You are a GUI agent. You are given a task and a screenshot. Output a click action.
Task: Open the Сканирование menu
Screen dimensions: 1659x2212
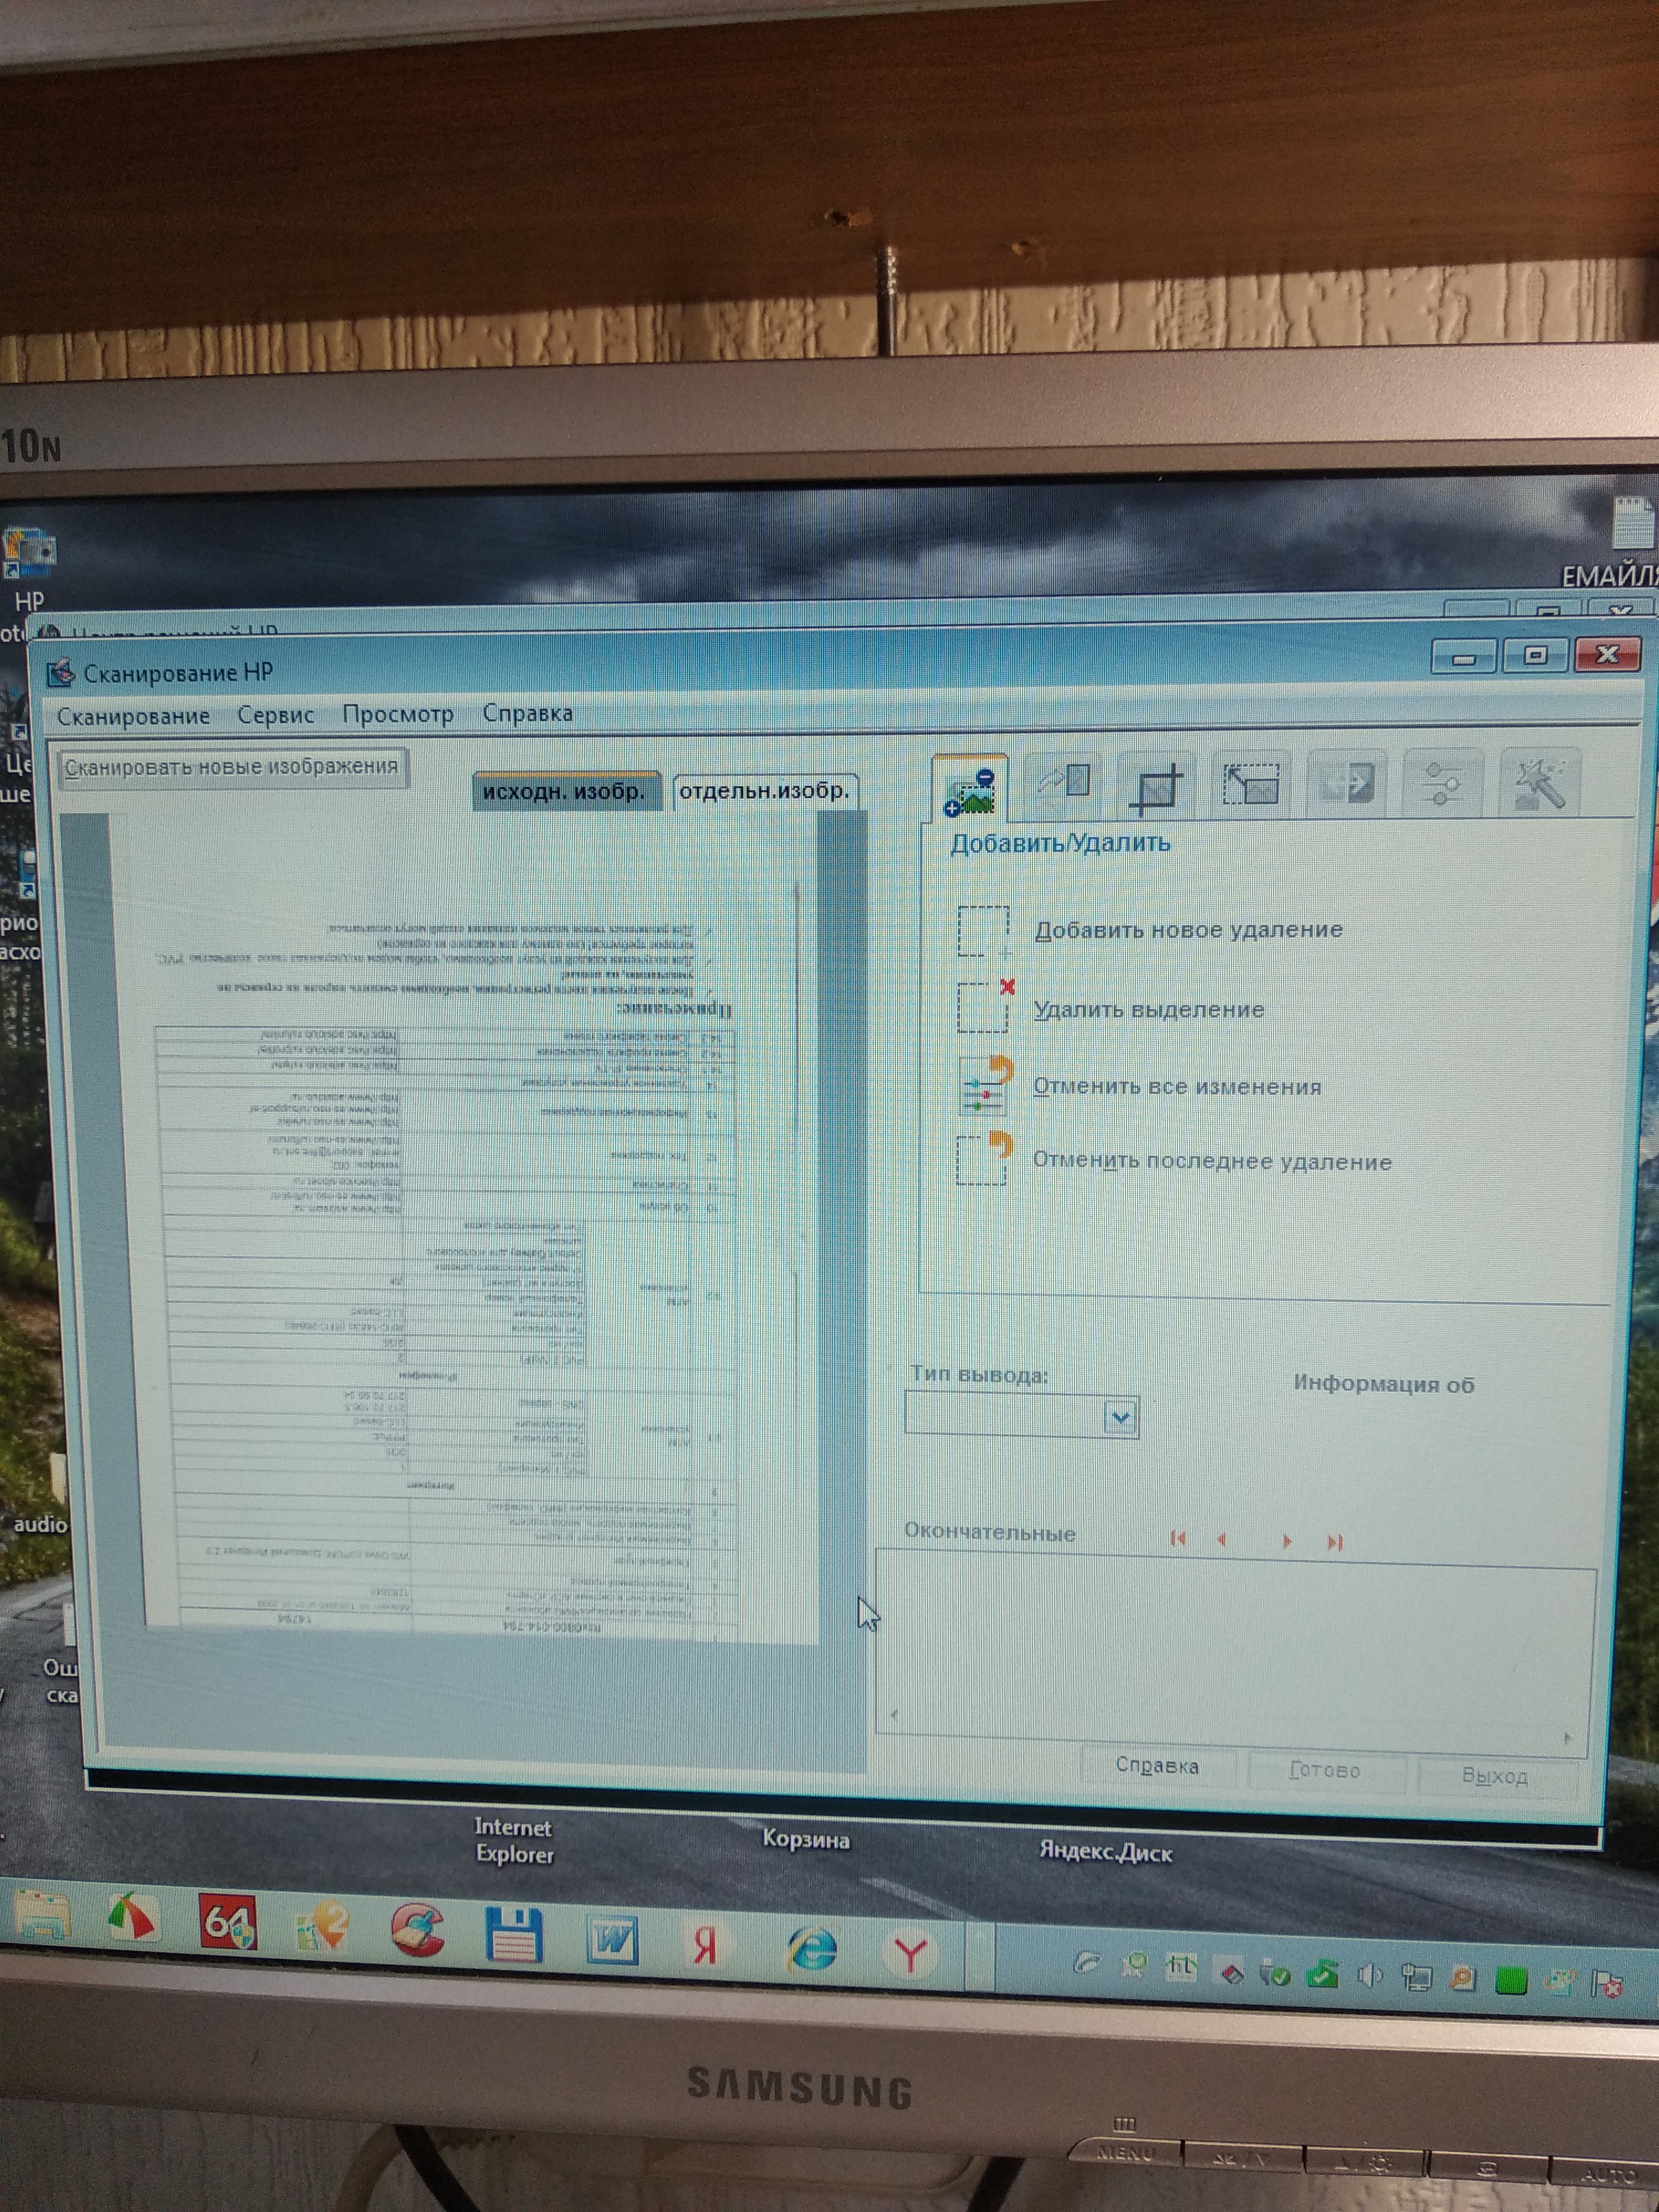click(133, 716)
